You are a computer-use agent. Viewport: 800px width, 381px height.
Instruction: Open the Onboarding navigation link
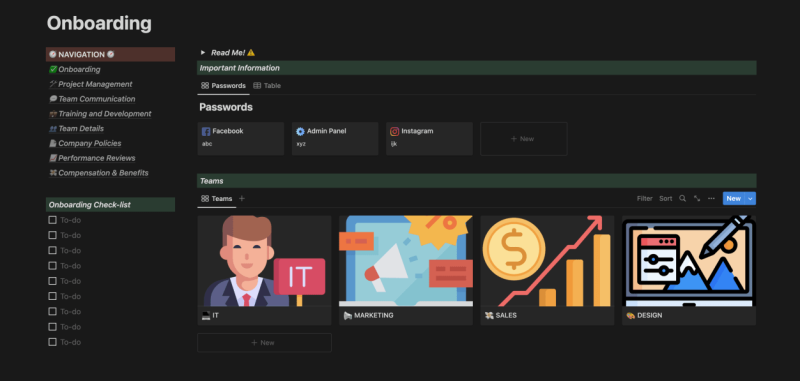79,69
